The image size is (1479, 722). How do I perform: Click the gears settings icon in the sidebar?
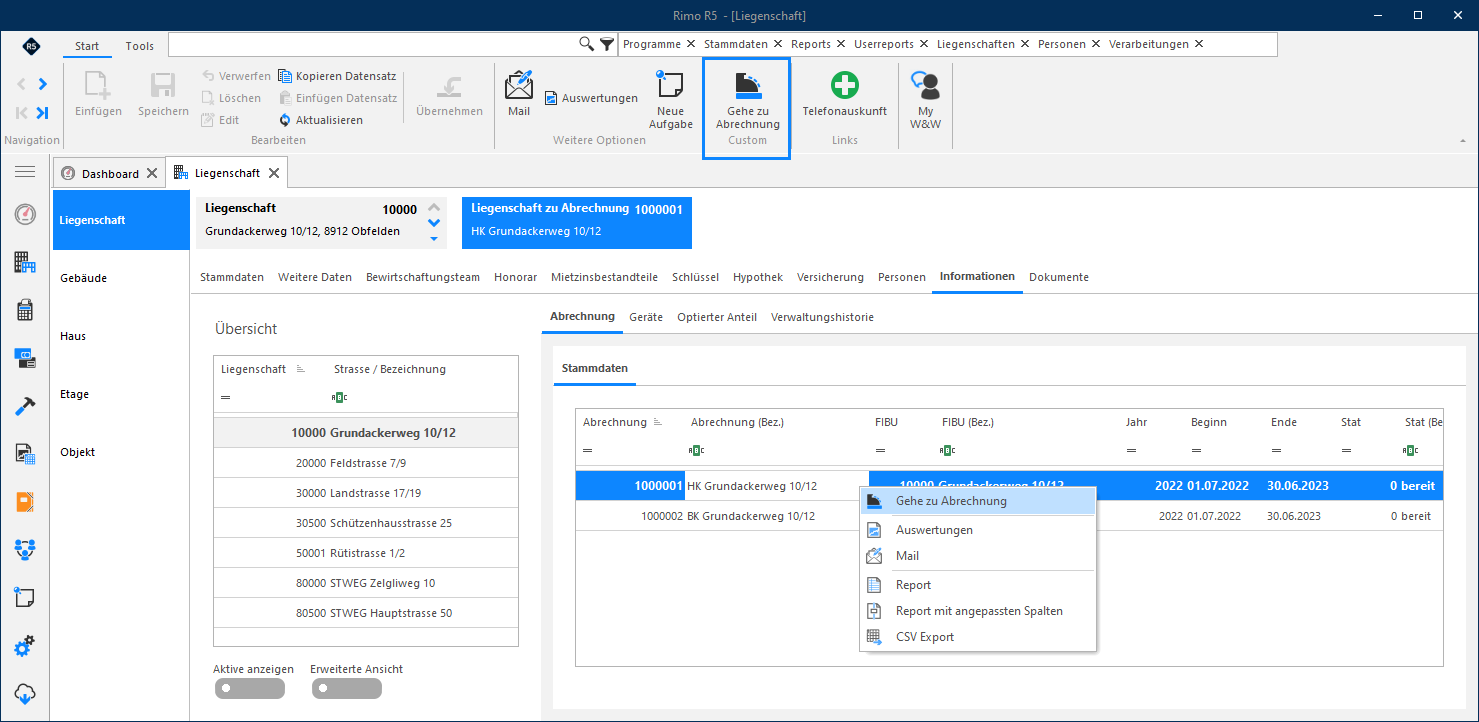point(25,646)
